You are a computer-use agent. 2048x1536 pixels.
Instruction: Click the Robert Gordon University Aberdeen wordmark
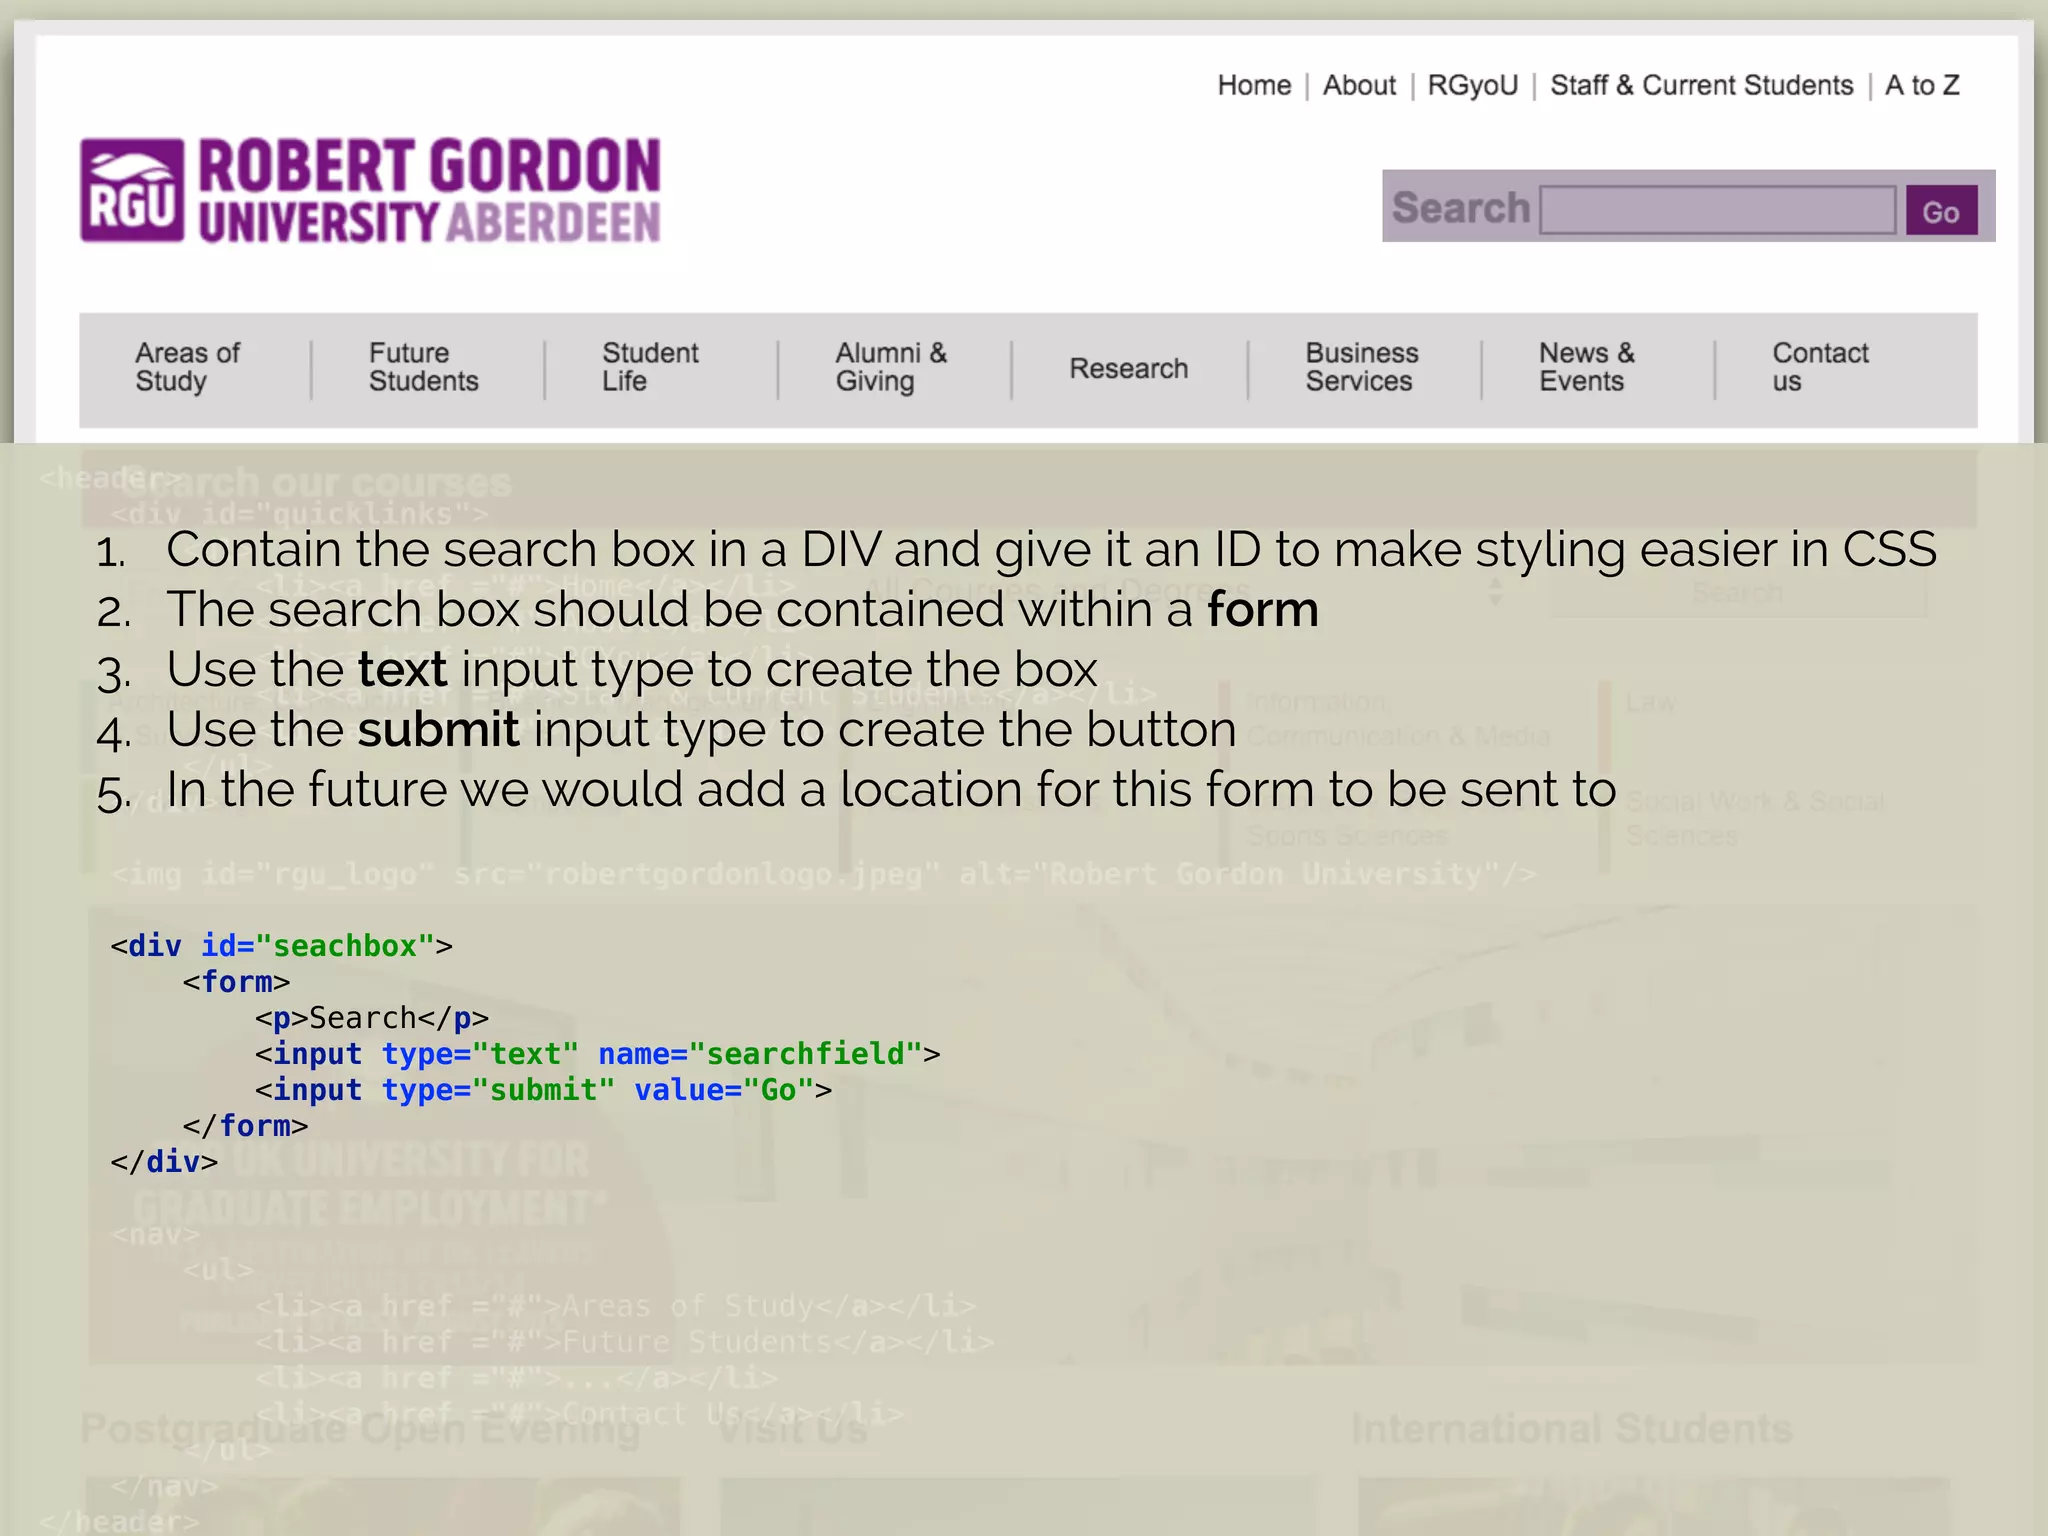(x=429, y=191)
